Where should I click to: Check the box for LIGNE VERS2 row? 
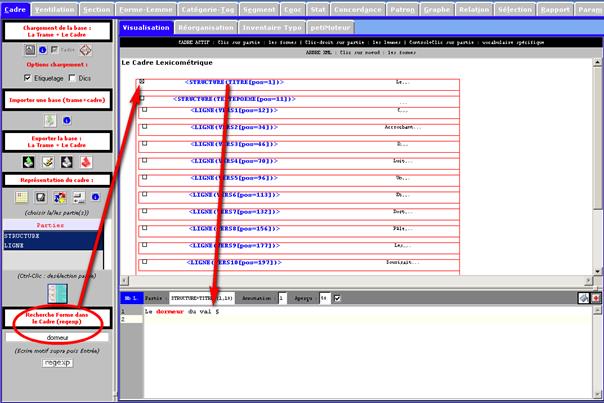click(x=144, y=126)
